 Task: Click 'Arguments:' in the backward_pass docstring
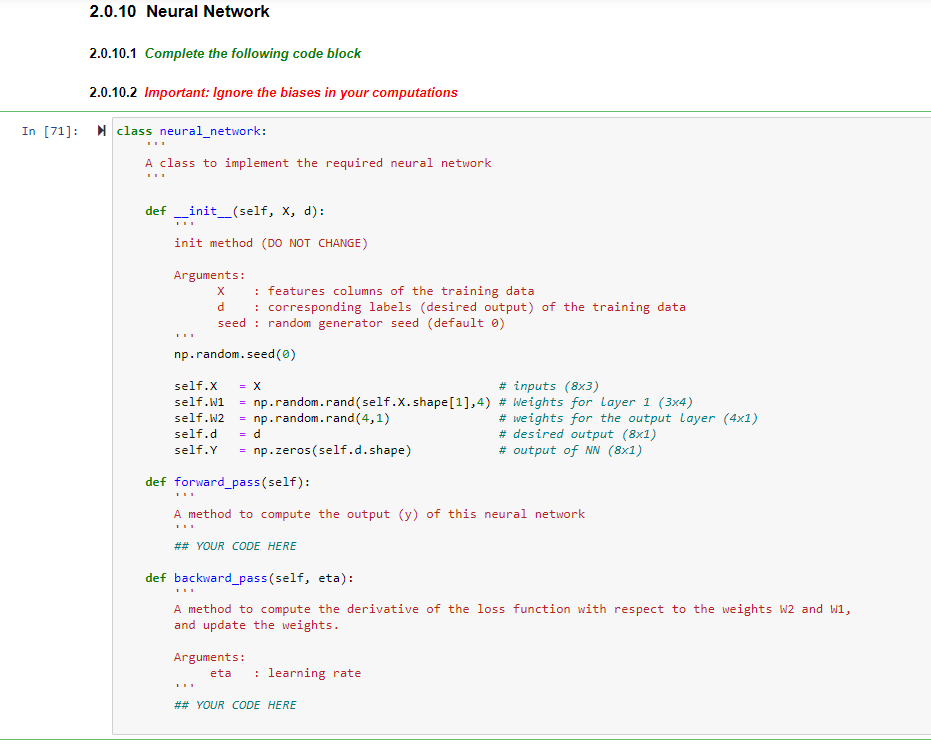coord(210,658)
